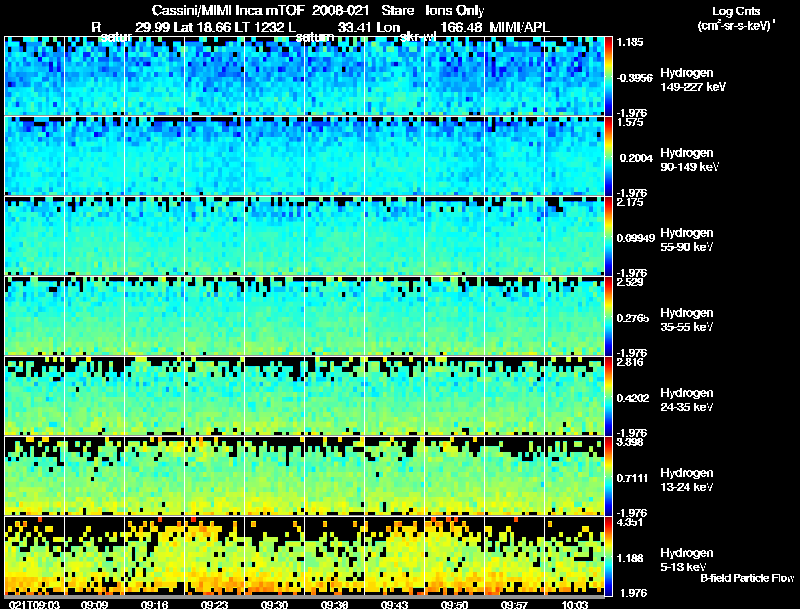Select the 'Hydrogen 5-13 keV' label
800x609 pixels.
point(687,560)
